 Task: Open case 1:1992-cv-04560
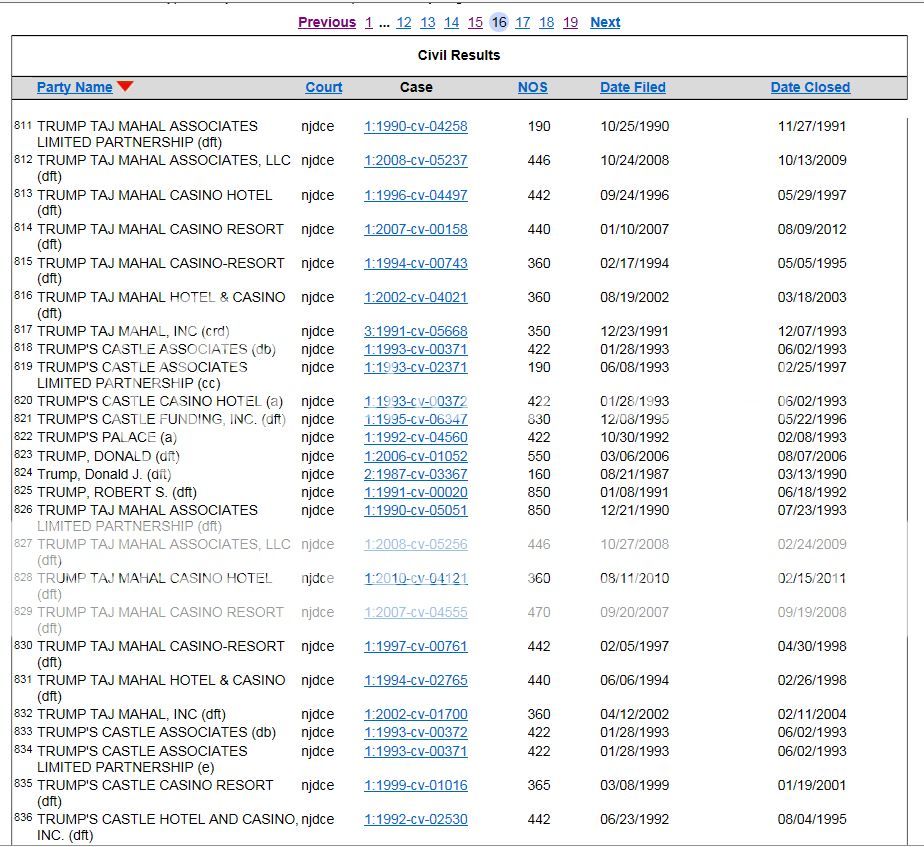[x=415, y=437]
